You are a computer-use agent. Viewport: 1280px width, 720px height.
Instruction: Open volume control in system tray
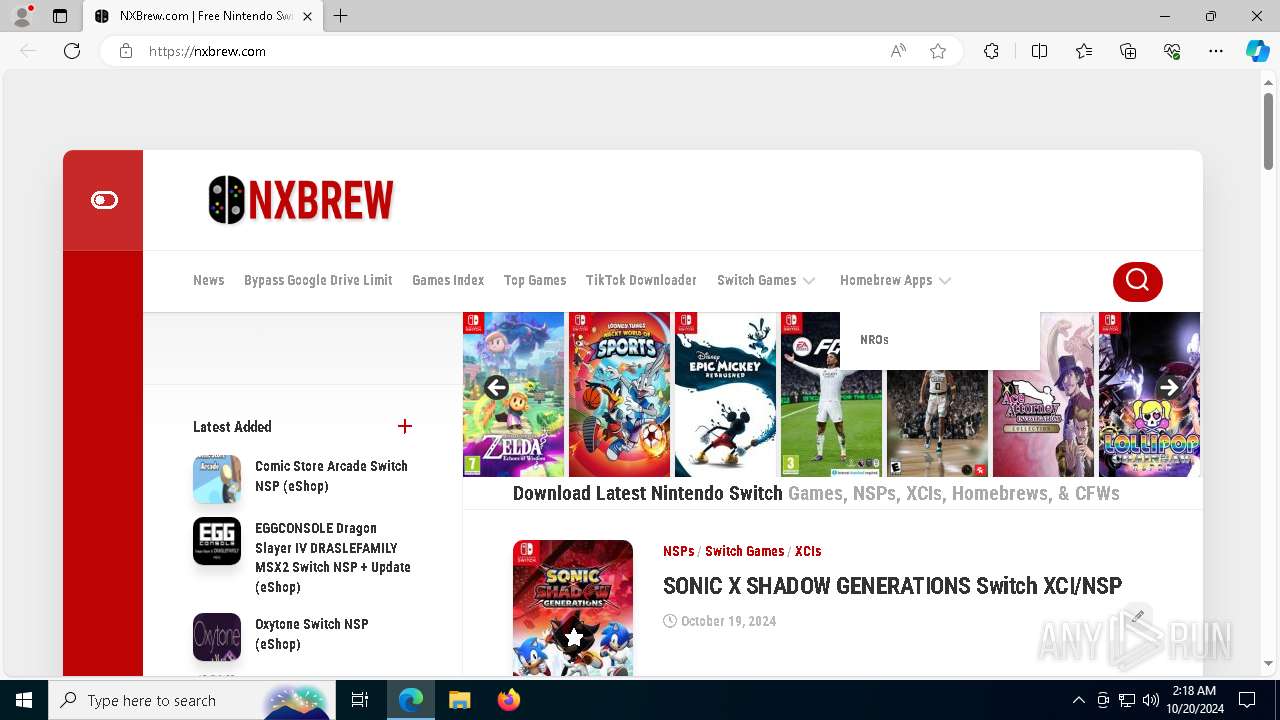point(1150,700)
